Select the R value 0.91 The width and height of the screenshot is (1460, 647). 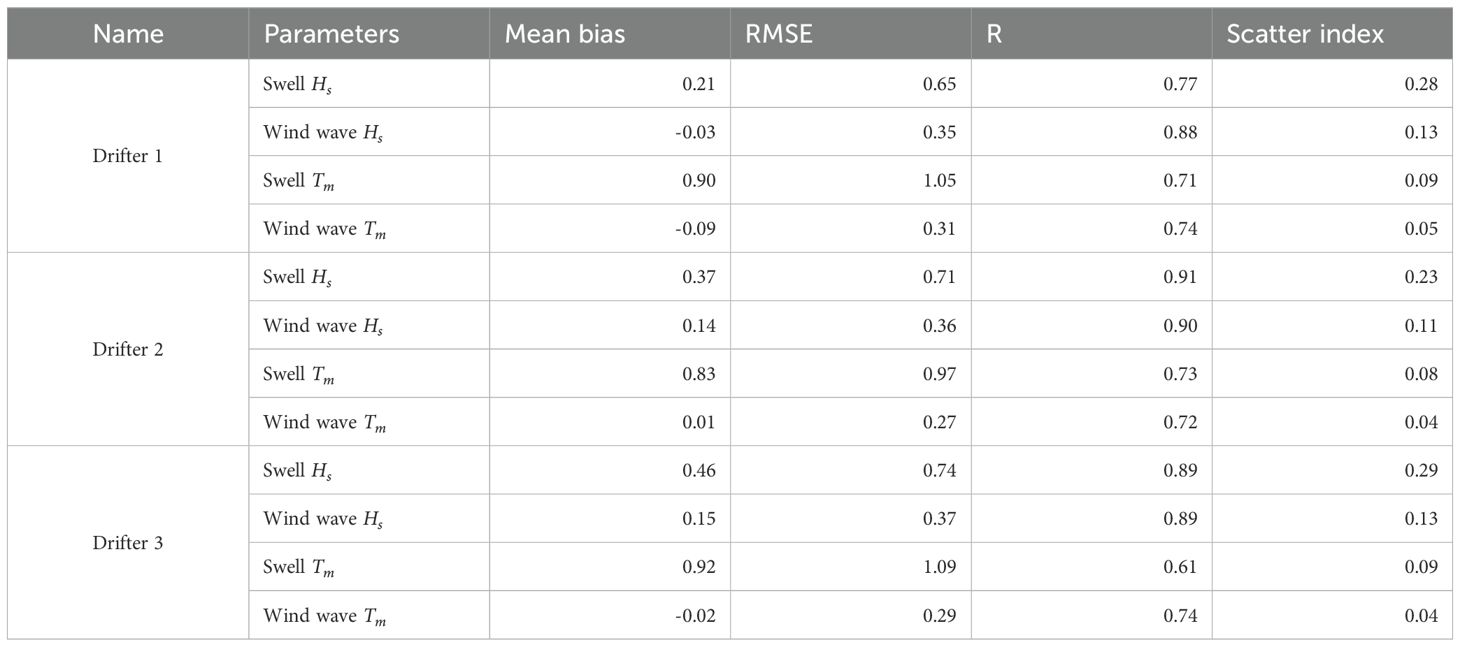pyautogui.click(x=1181, y=277)
